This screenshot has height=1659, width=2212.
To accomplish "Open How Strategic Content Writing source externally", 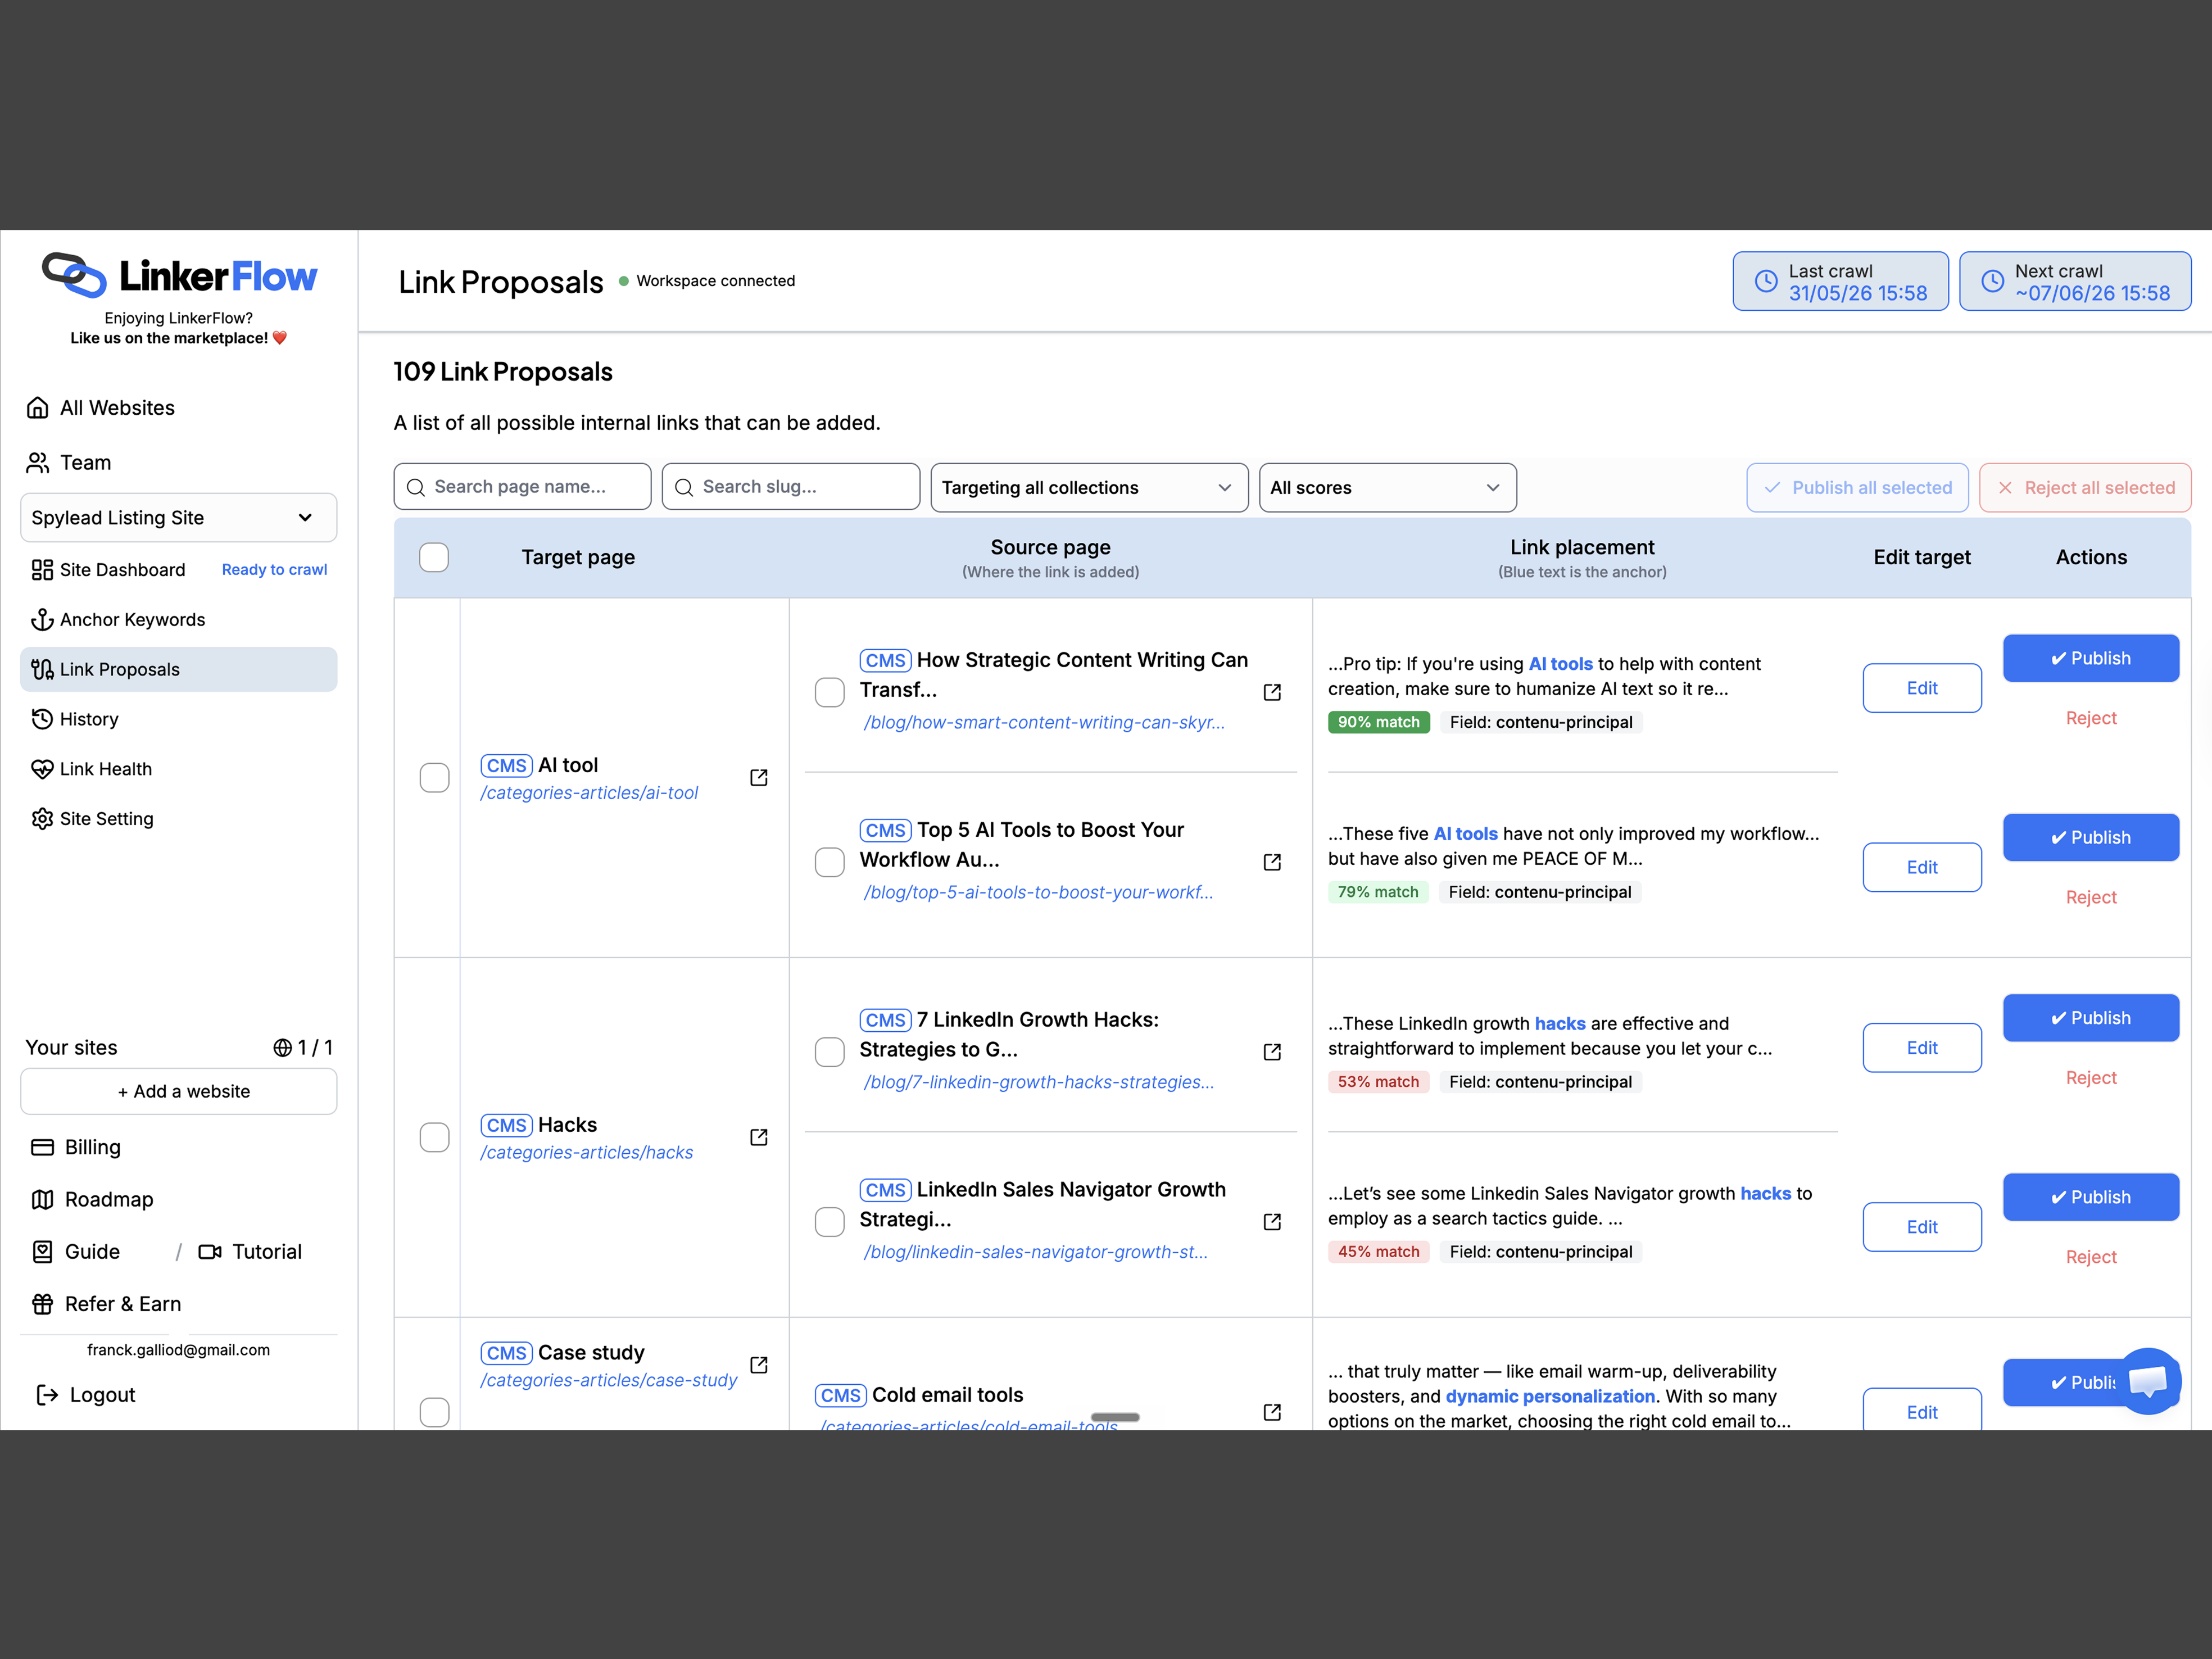I will coord(1272,692).
